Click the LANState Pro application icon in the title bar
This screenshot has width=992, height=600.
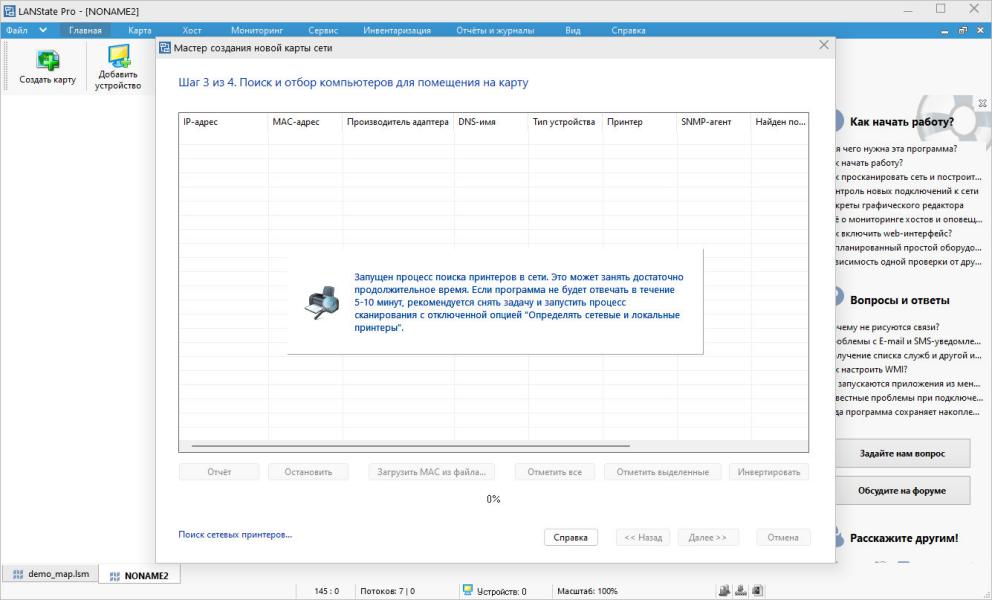tap(9, 11)
